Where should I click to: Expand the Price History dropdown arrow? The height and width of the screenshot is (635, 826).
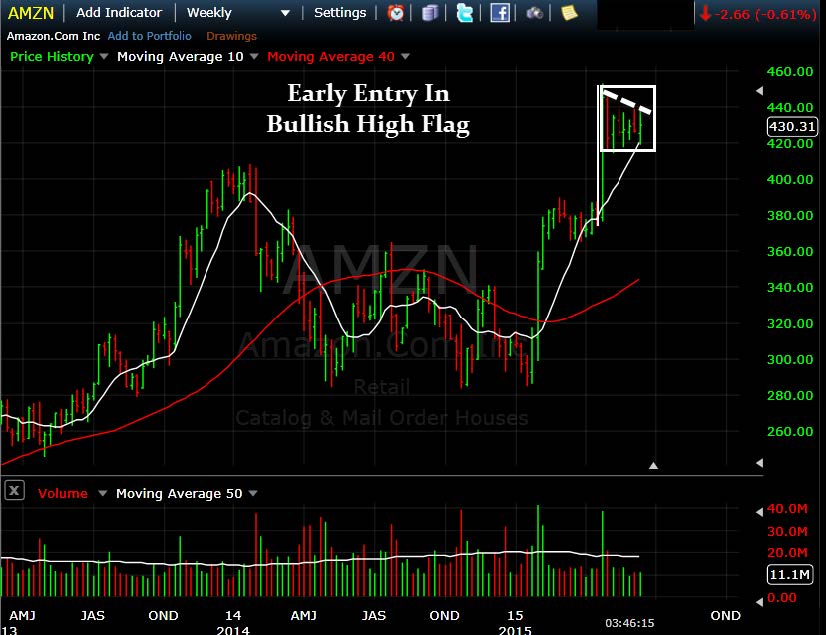coord(104,56)
